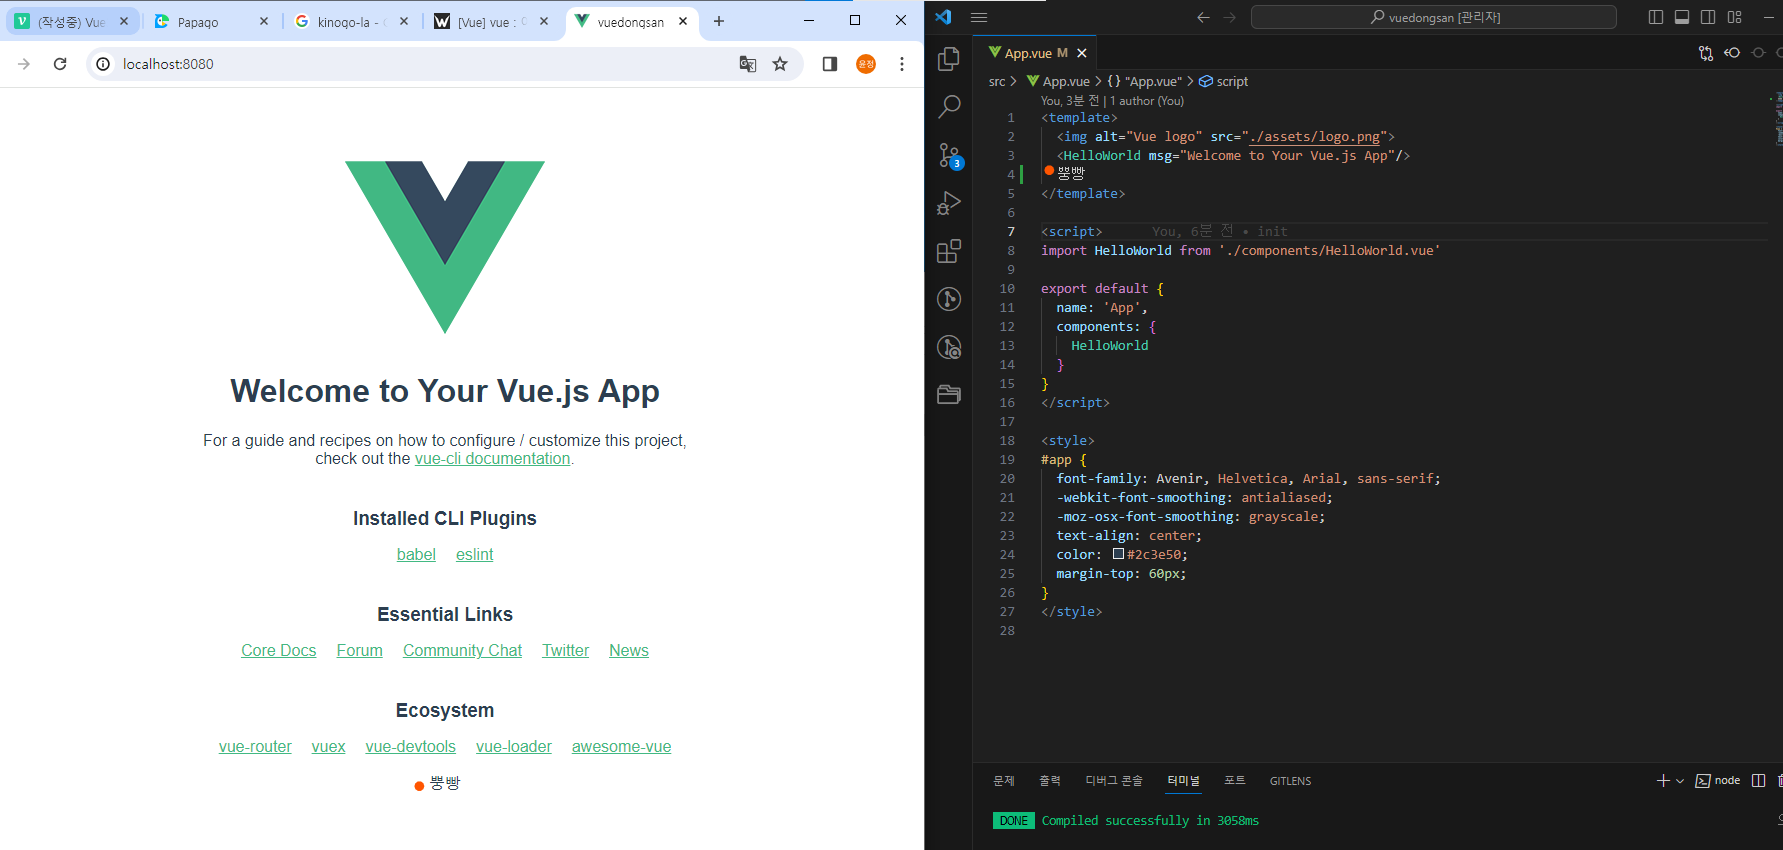Image resolution: width=1783 pixels, height=850 pixels.
Task: Open Chrome three-dot menu
Action: coord(902,64)
